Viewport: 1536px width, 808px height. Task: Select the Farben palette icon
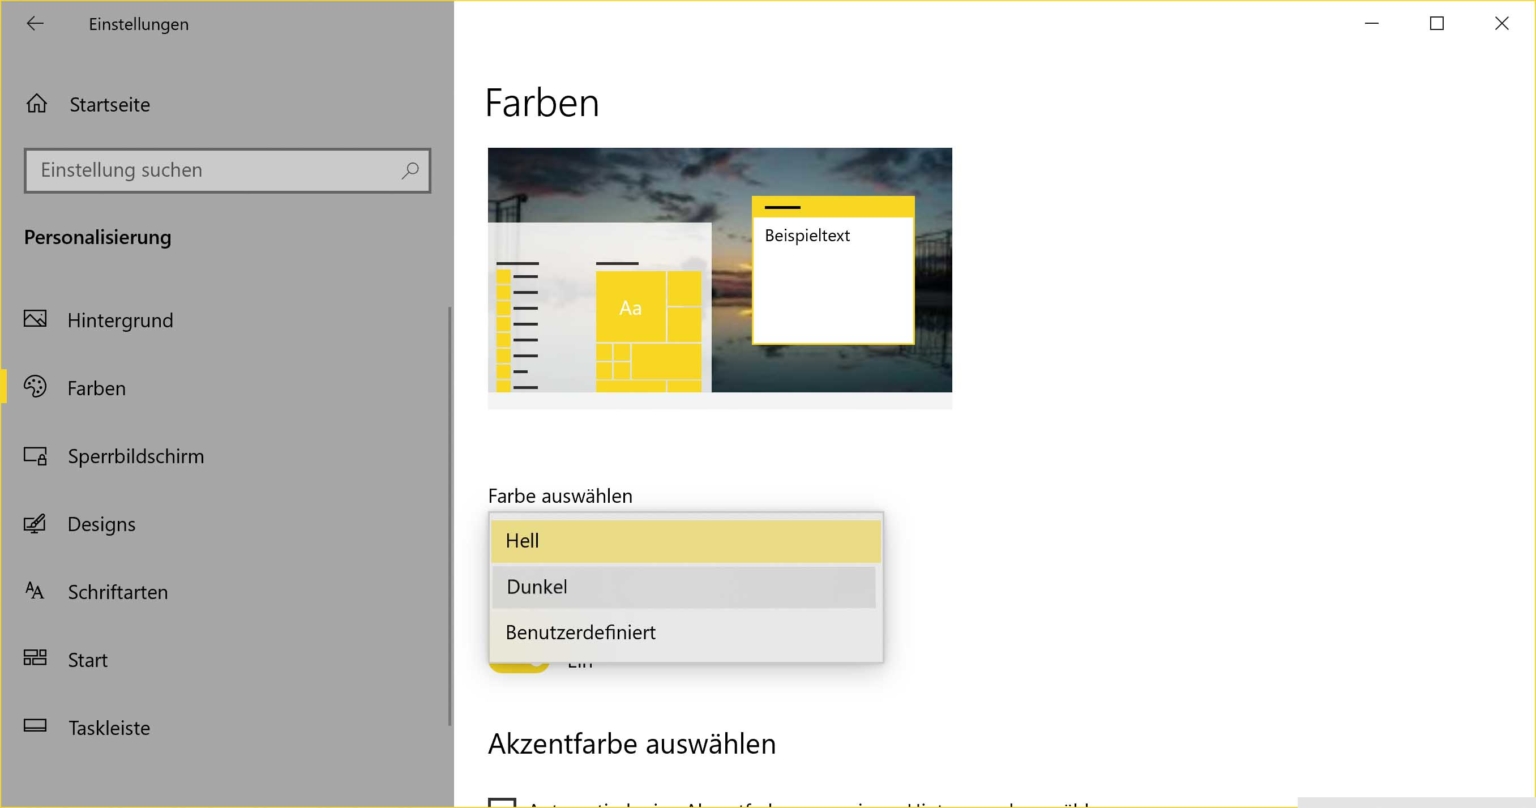pyautogui.click(x=33, y=388)
